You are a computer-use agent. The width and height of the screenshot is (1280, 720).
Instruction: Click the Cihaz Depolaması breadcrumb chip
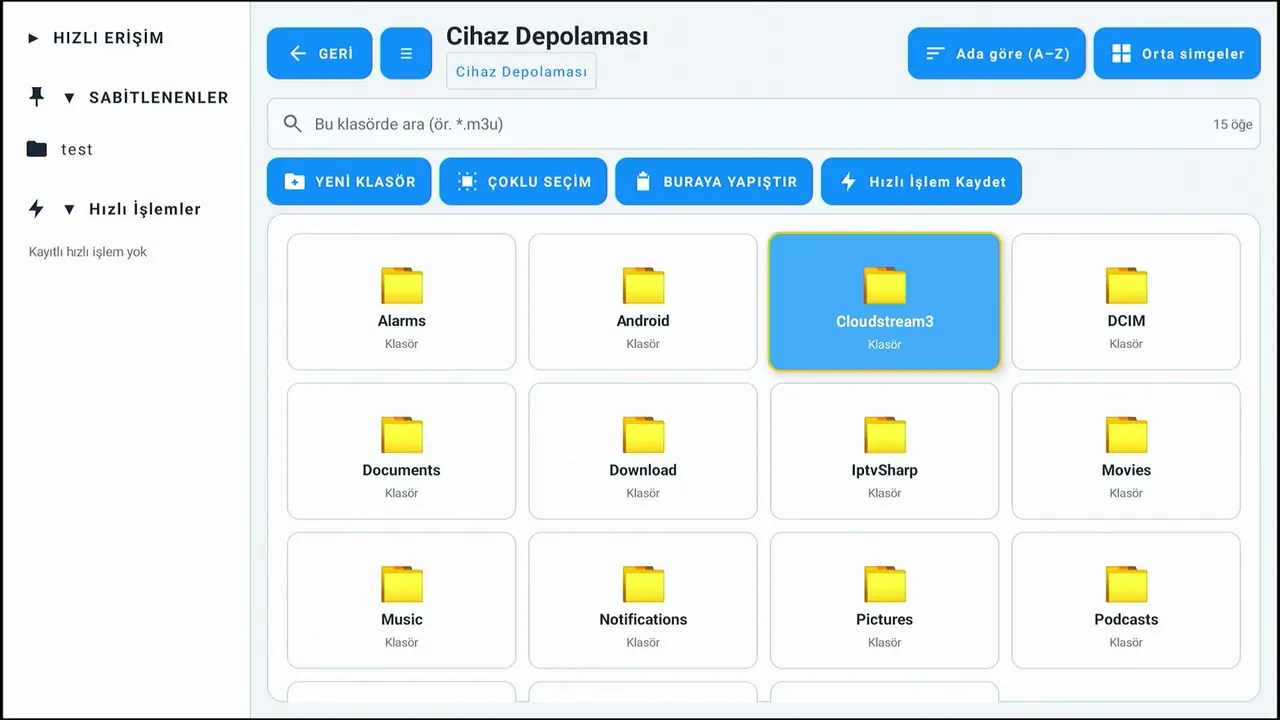pos(521,72)
